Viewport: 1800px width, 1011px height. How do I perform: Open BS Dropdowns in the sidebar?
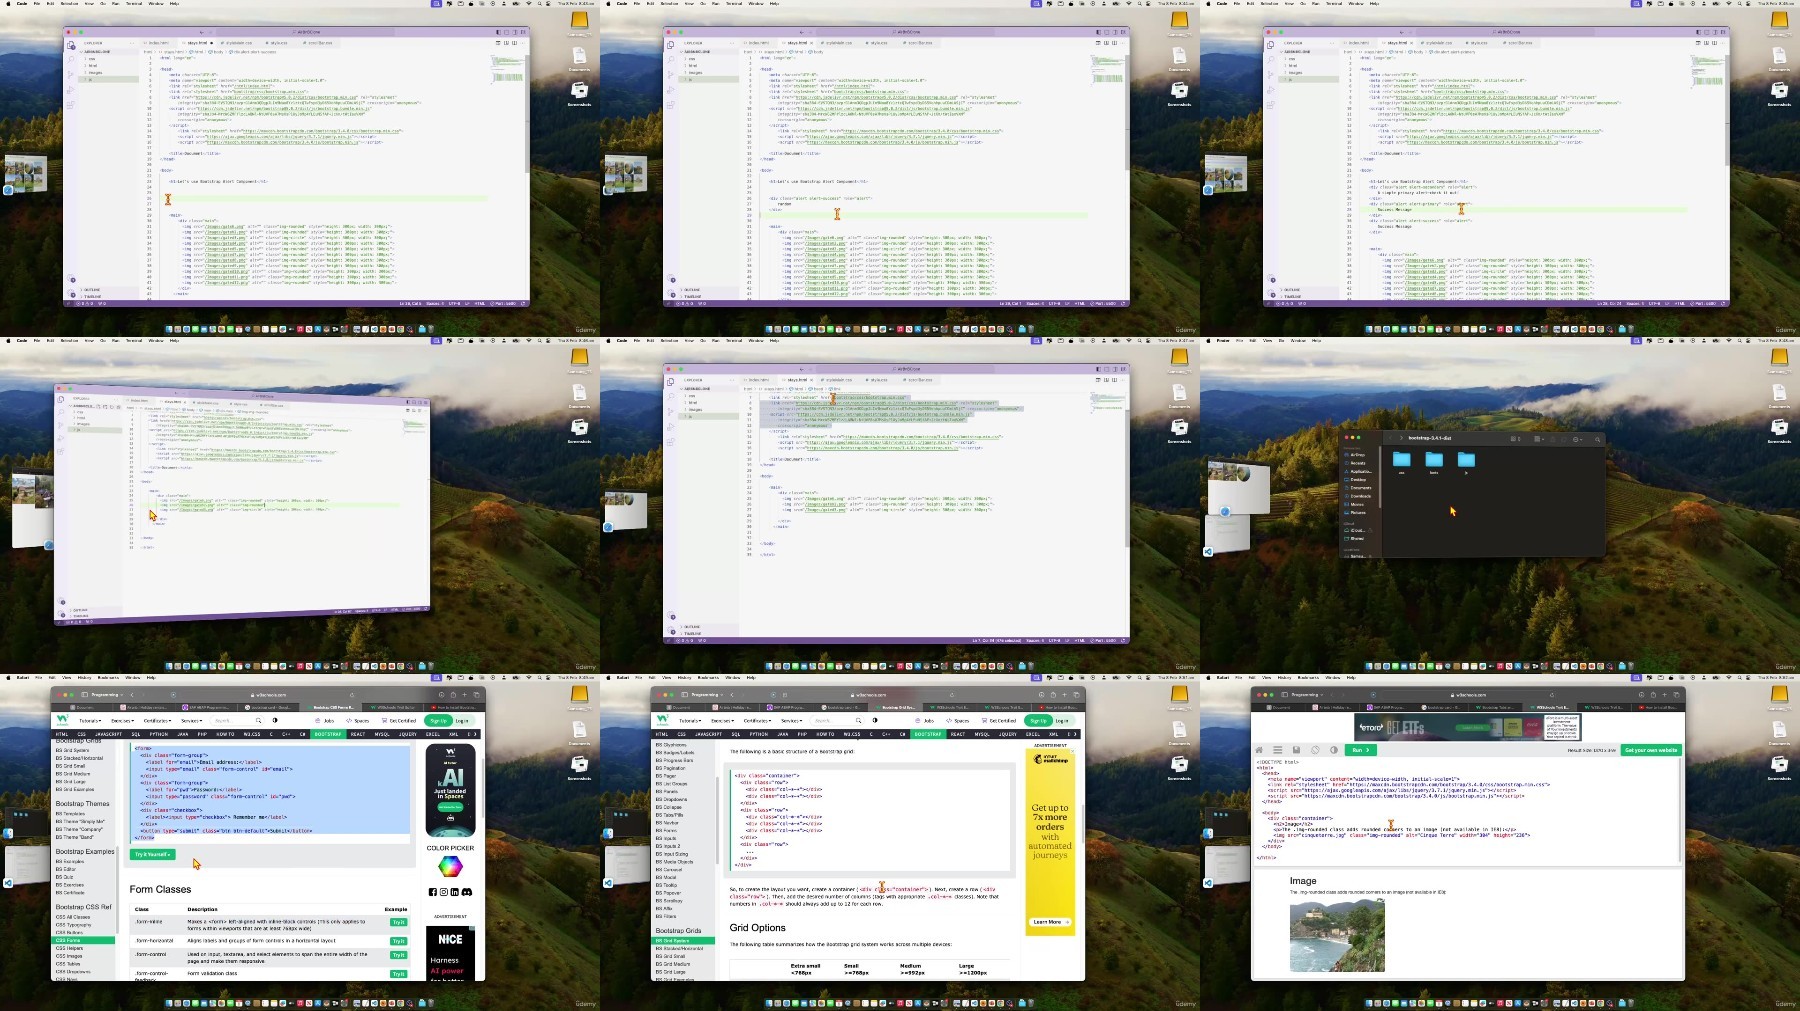(x=671, y=799)
